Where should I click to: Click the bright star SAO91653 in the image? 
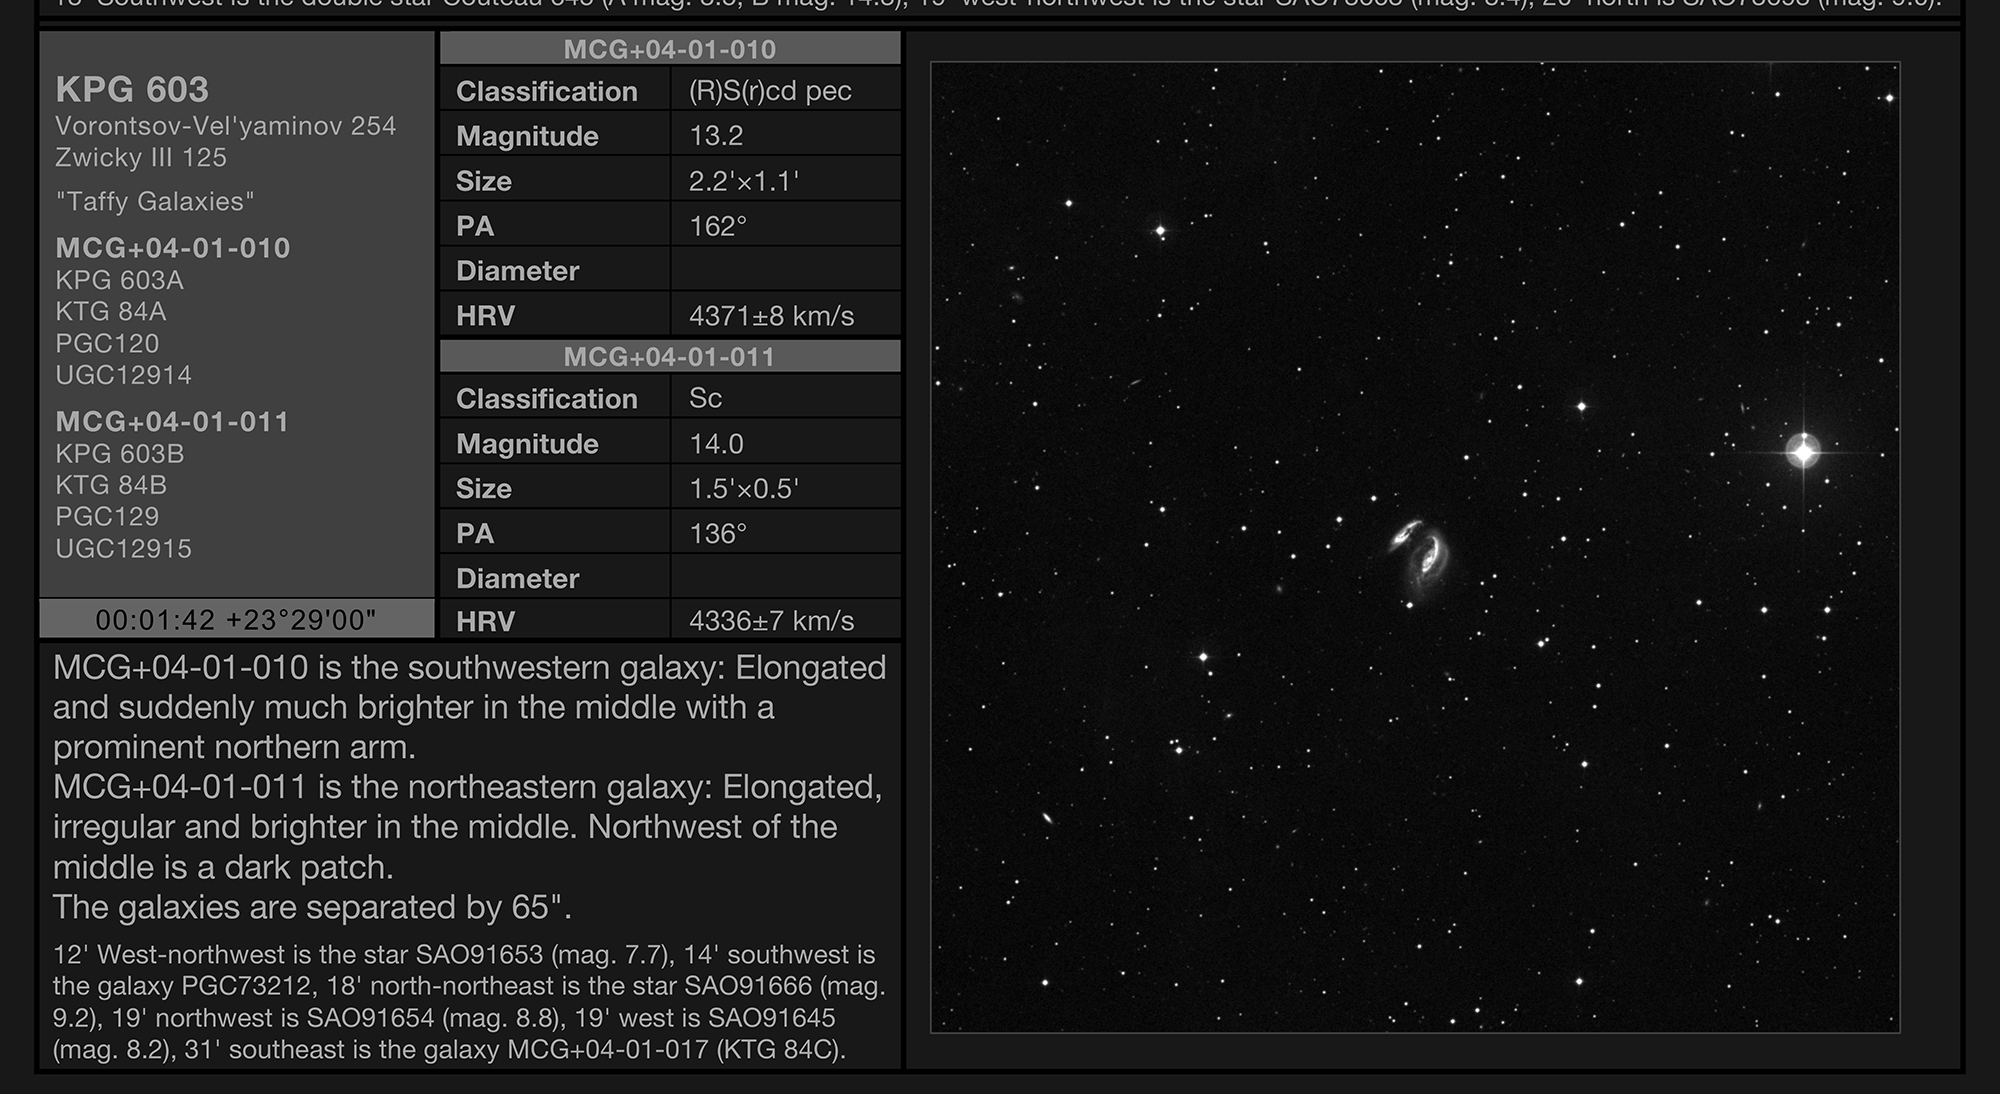click(x=1803, y=451)
